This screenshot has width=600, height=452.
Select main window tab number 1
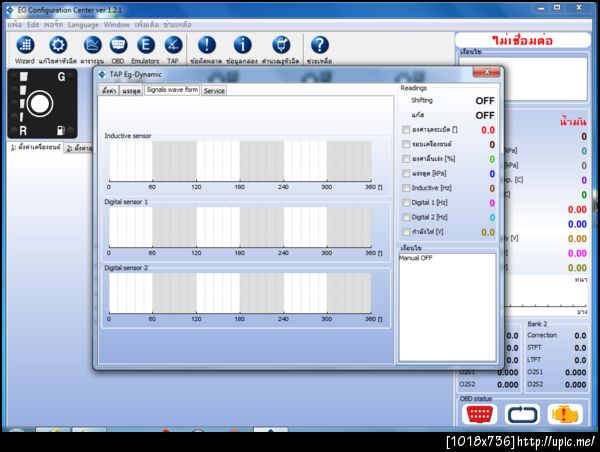coord(36,147)
